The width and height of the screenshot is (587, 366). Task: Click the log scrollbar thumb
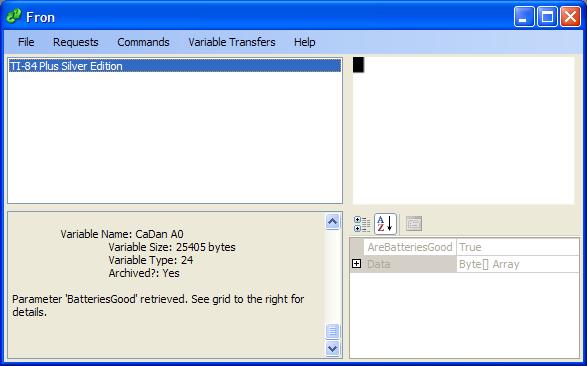coord(332,331)
